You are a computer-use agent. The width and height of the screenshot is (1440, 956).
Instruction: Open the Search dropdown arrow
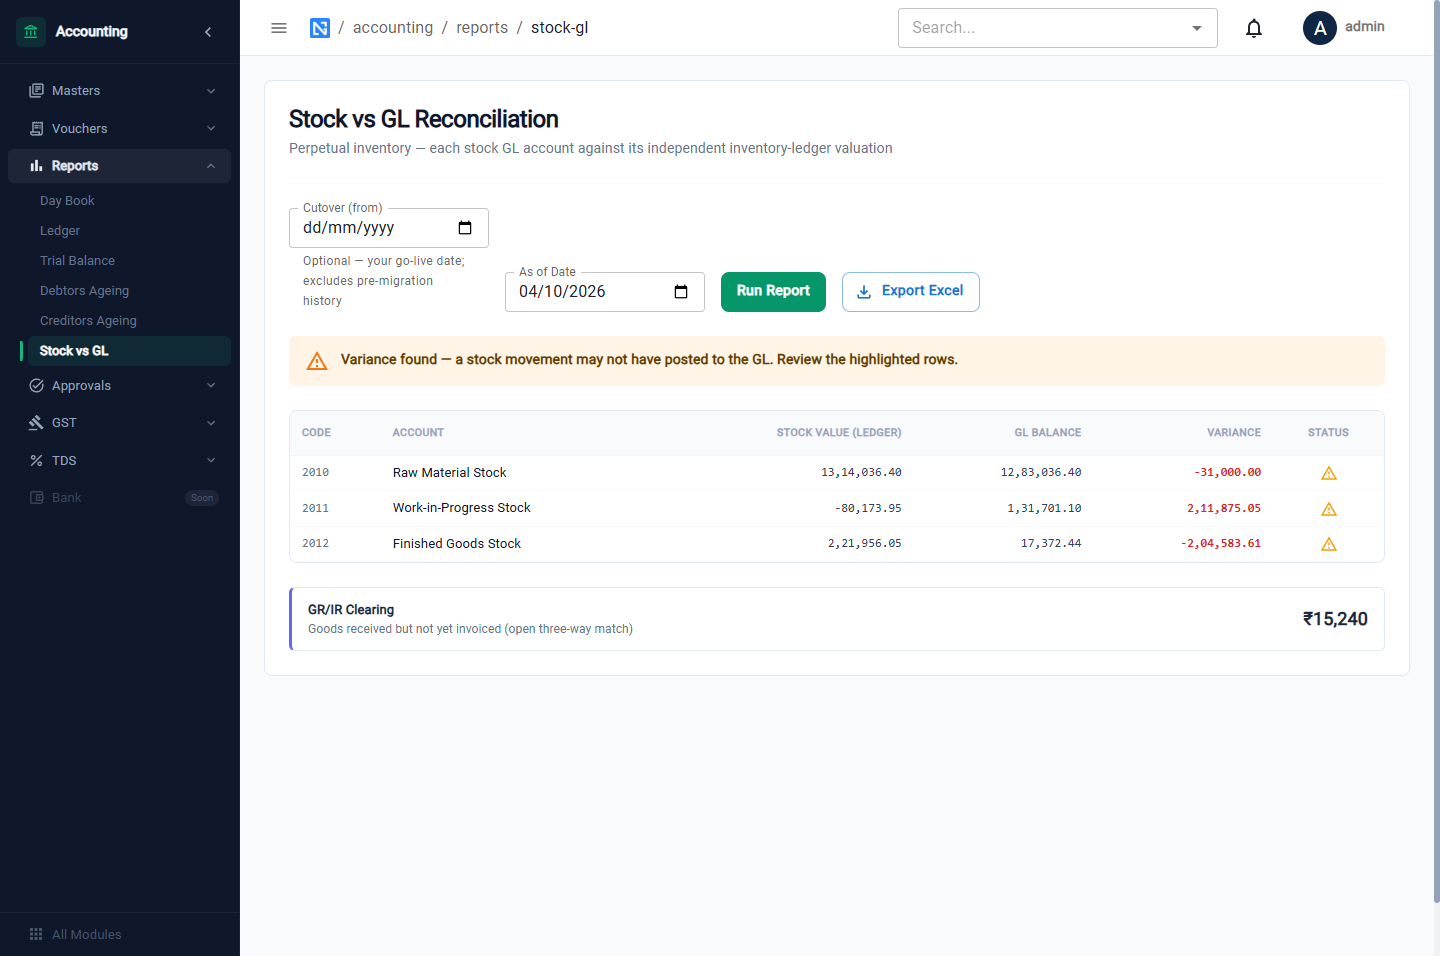[1197, 28]
